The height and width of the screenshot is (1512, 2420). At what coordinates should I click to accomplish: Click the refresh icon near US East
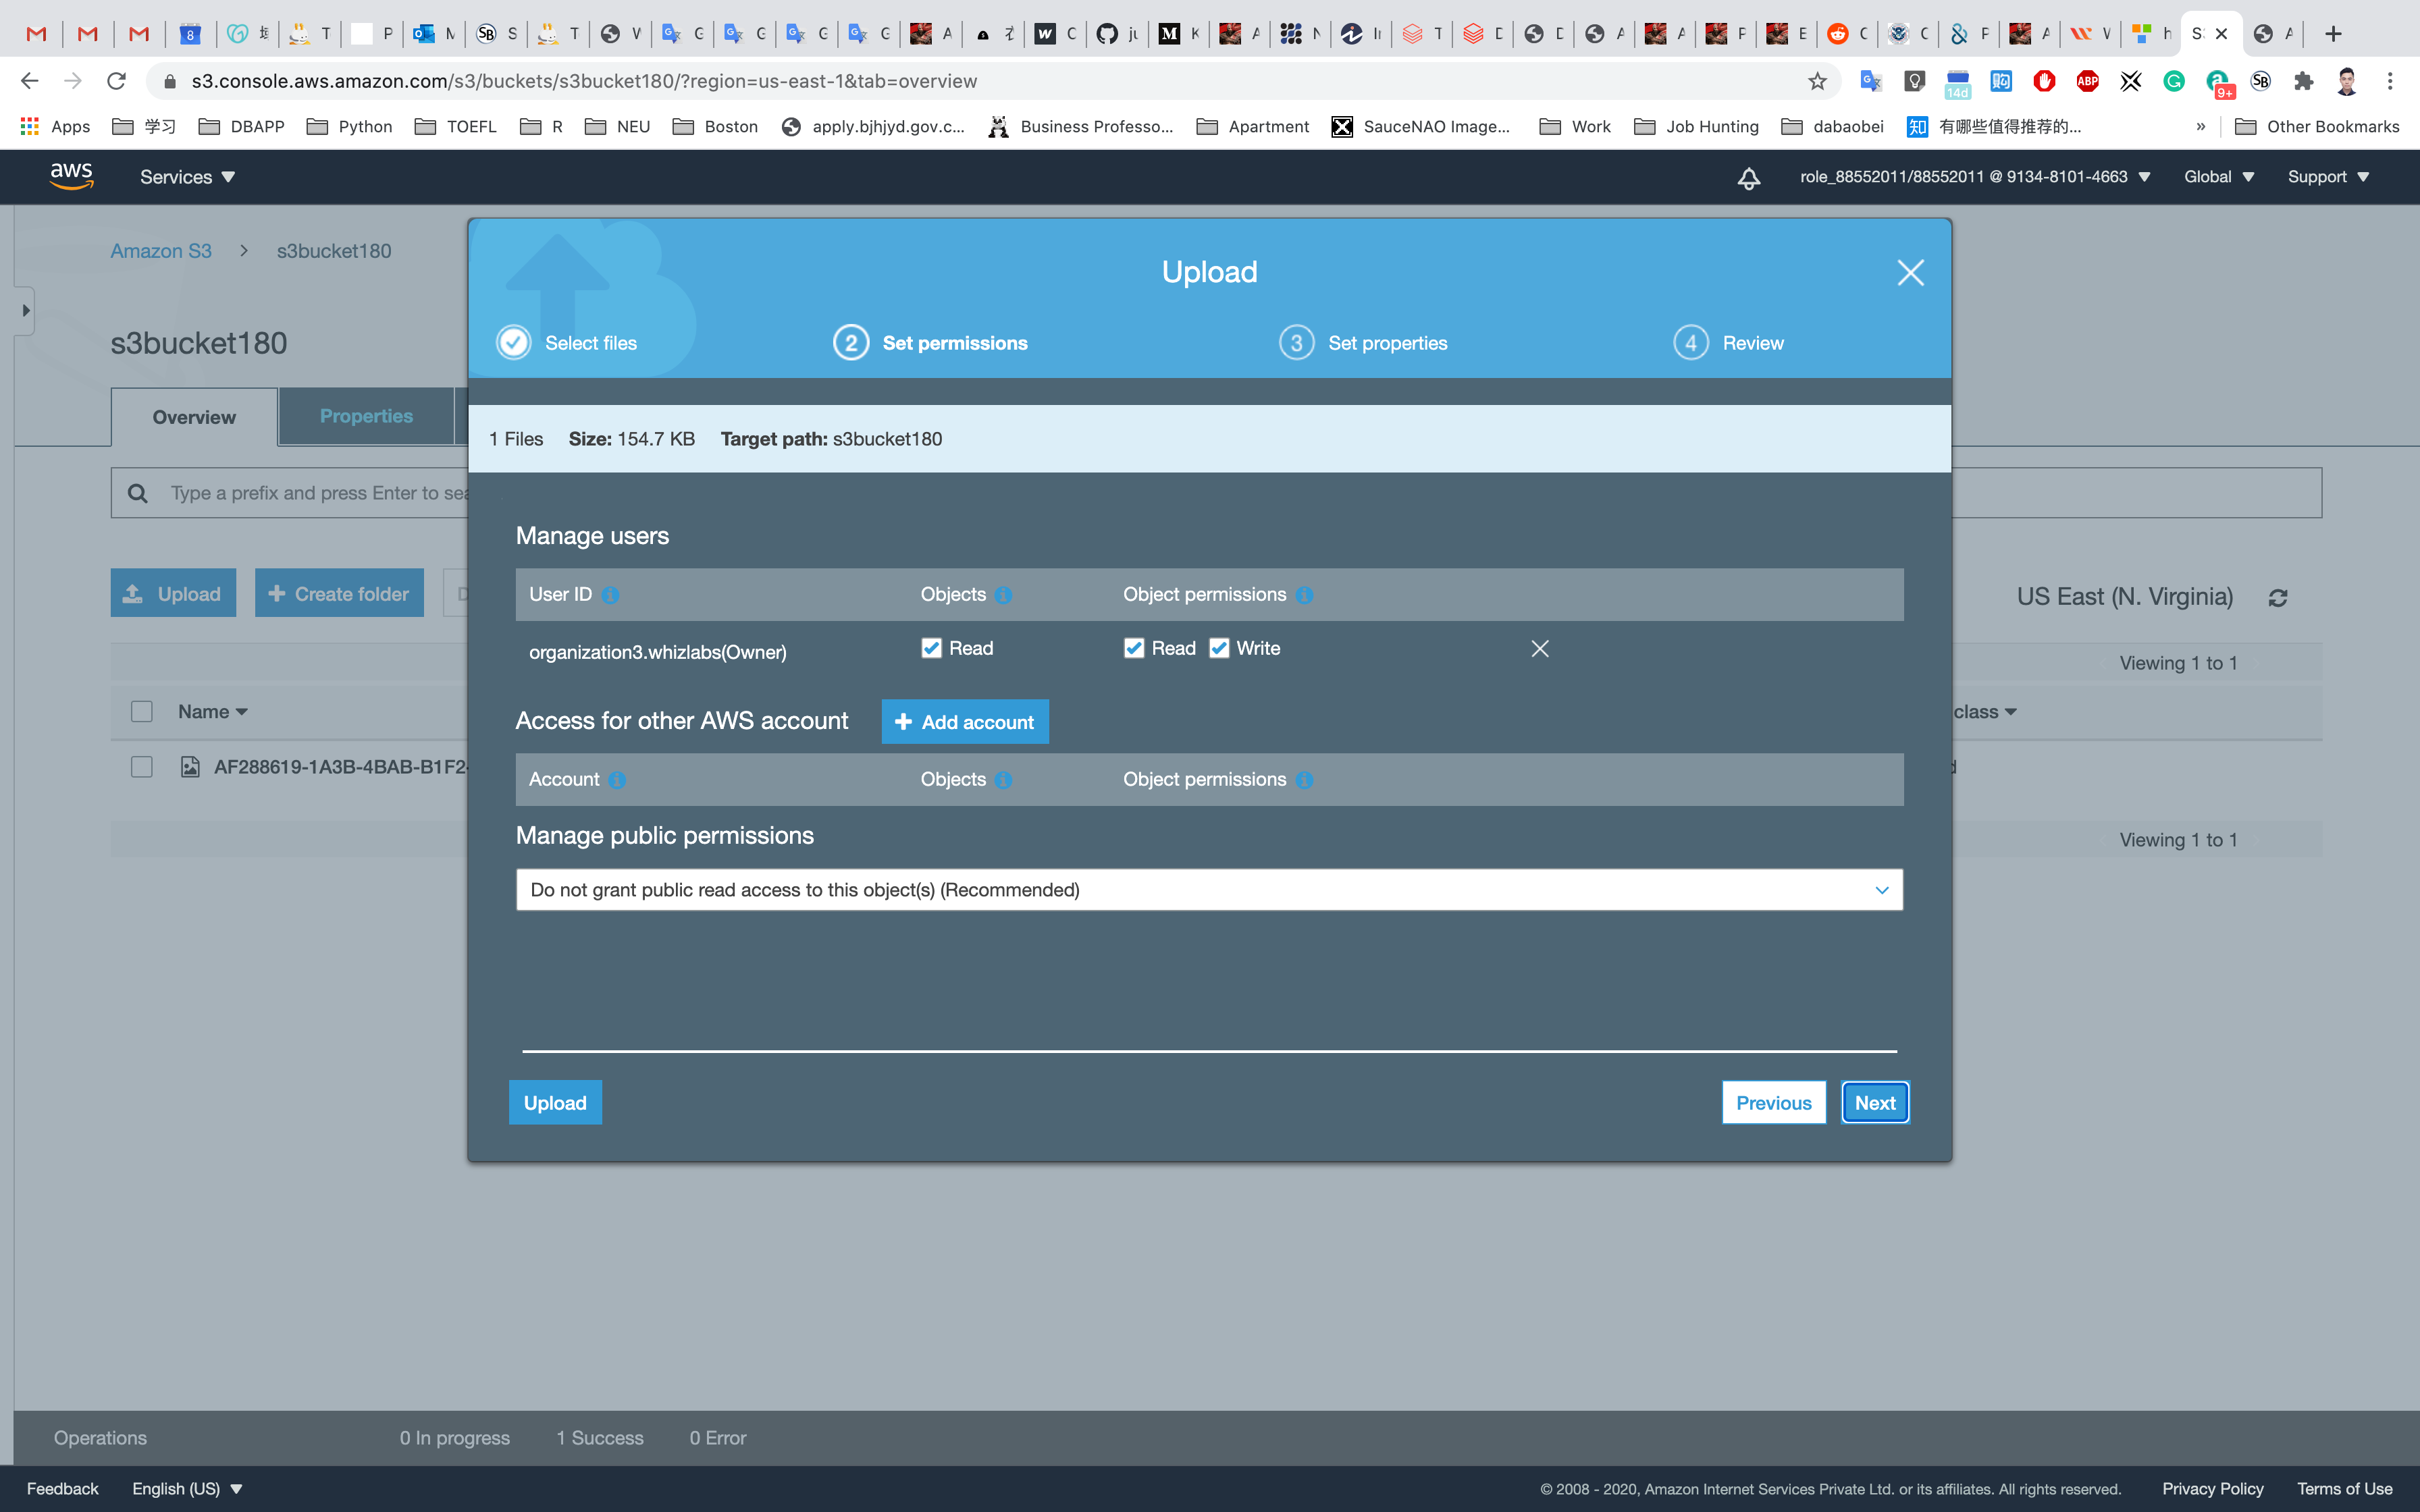(2278, 598)
